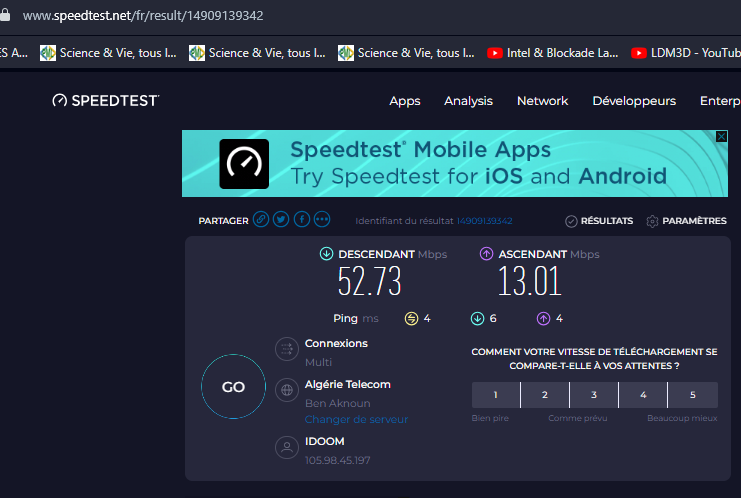The width and height of the screenshot is (741, 498).
Task: Click the site lock icon in the address bar
Action: tap(5, 15)
